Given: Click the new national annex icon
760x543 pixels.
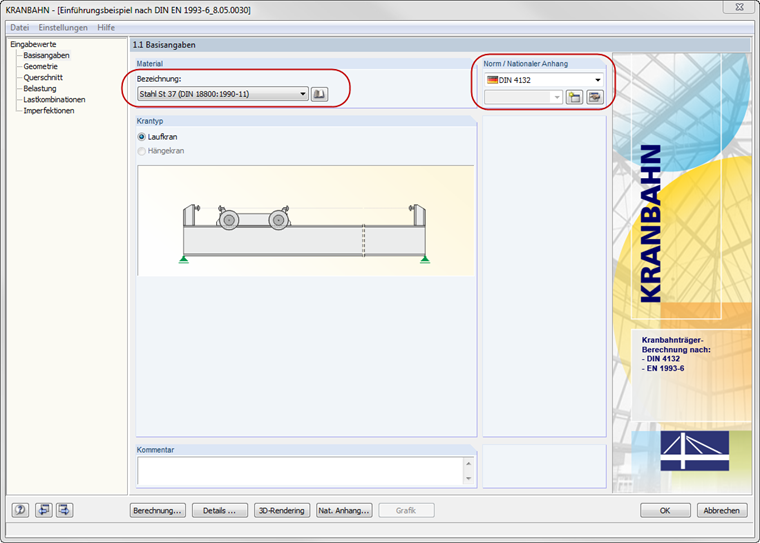Looking at the screenshot, I should point(574,97).
